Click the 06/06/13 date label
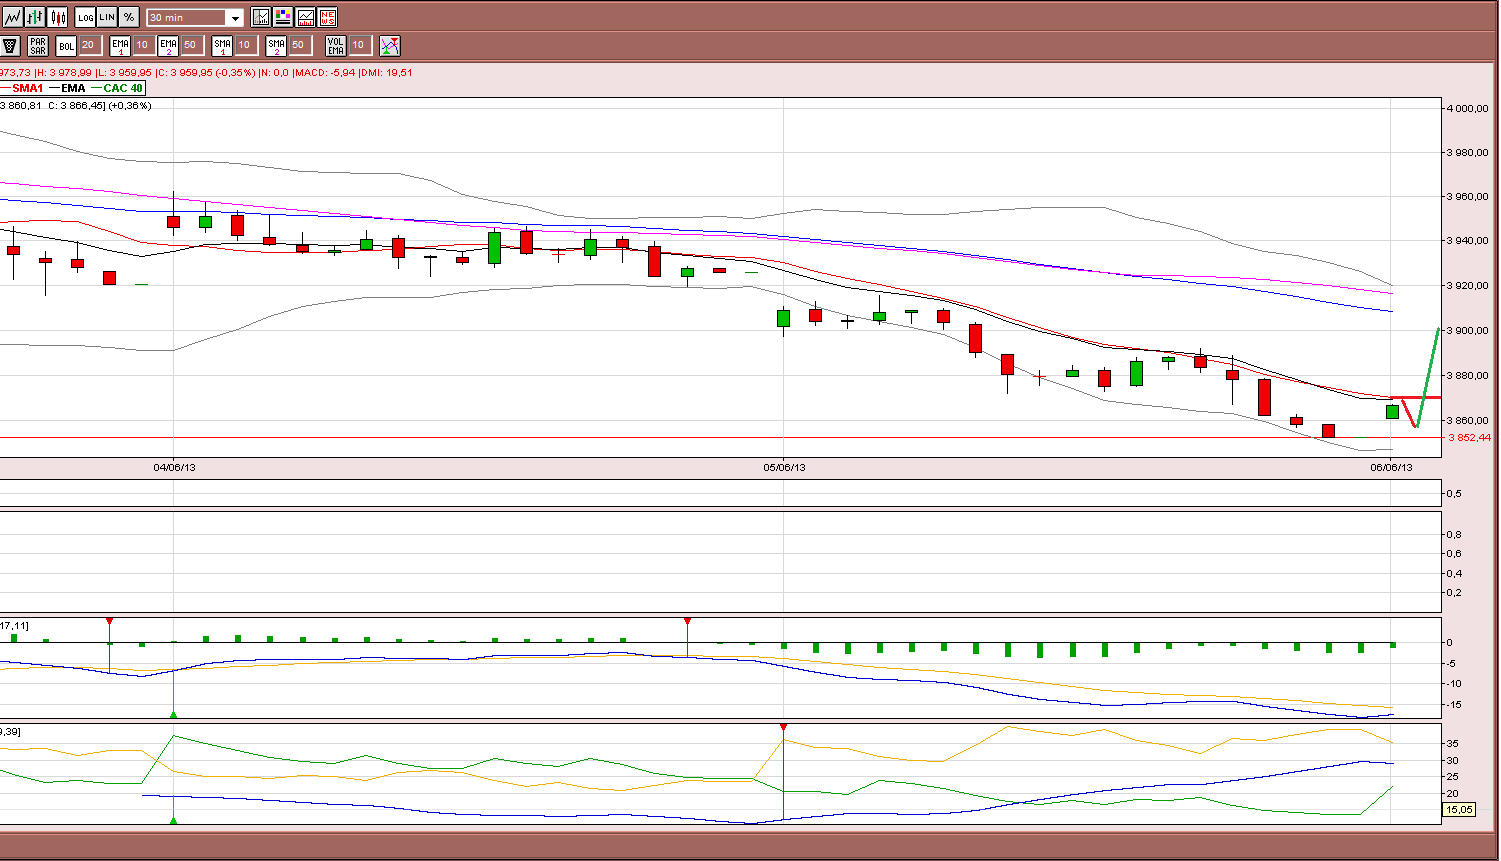1501x861 pixels. [x=1391, y=467]
